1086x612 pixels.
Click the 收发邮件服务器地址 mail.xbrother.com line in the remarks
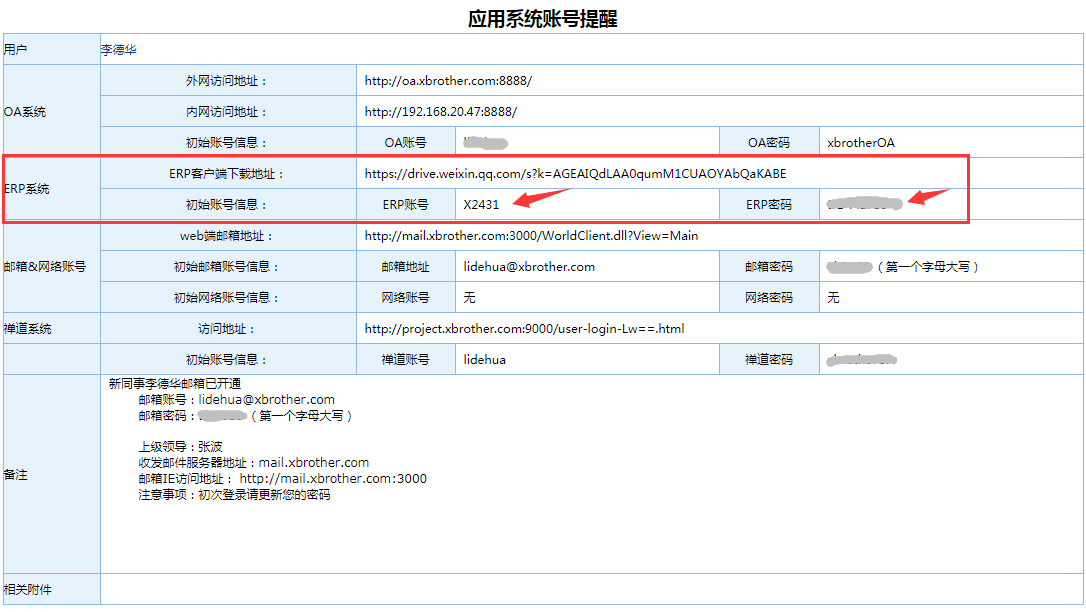pyautogui.click(x=254, y=463)
